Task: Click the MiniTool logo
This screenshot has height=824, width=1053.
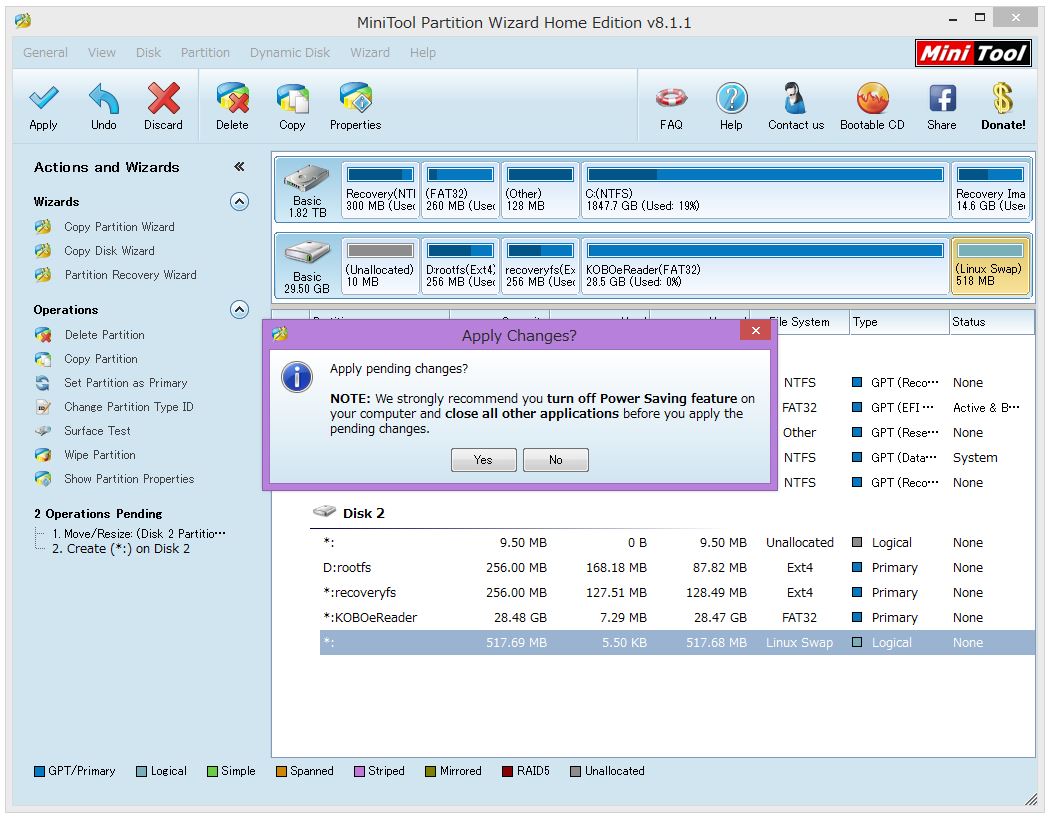Action: (973, 52)
